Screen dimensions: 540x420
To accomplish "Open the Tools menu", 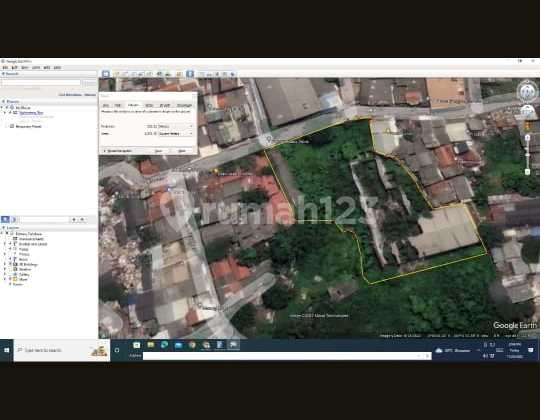I will (36, 67).
